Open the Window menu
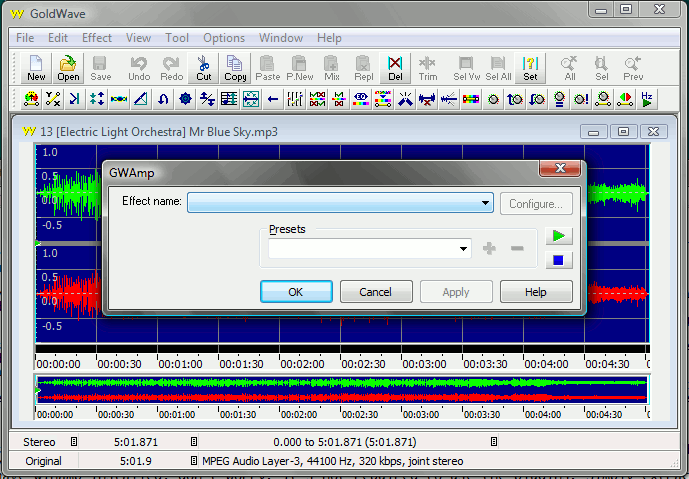The height and width of the screenshot is (479, 689). pyautogui.click(x=281, y=38)
